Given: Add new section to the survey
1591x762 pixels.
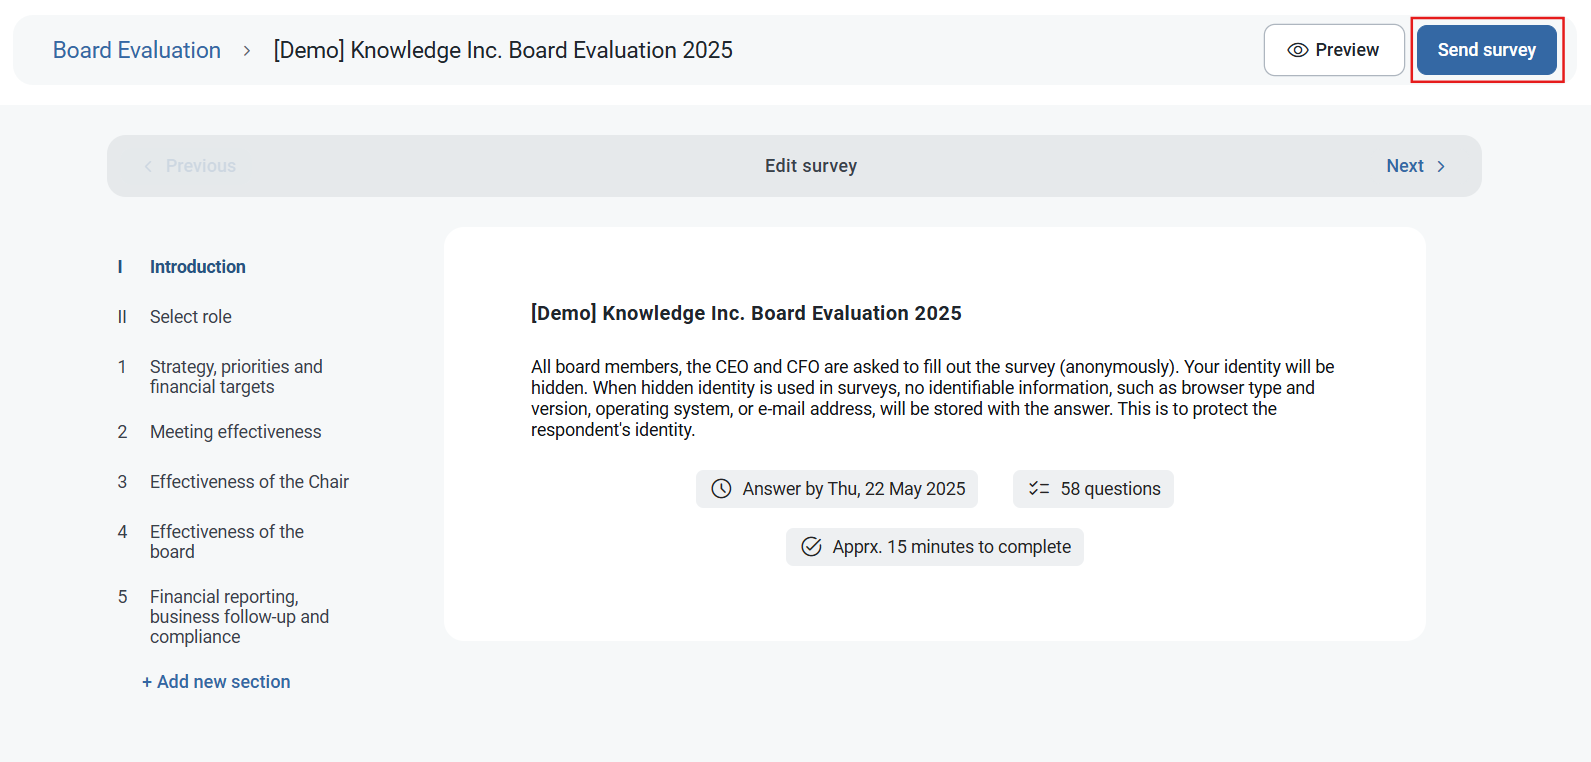Looking at the screenshot, I should (x=216, y=682).
